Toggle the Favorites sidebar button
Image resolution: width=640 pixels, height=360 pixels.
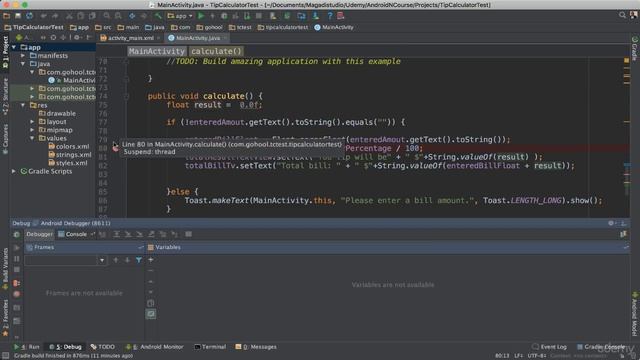click(x=5, y=318)
